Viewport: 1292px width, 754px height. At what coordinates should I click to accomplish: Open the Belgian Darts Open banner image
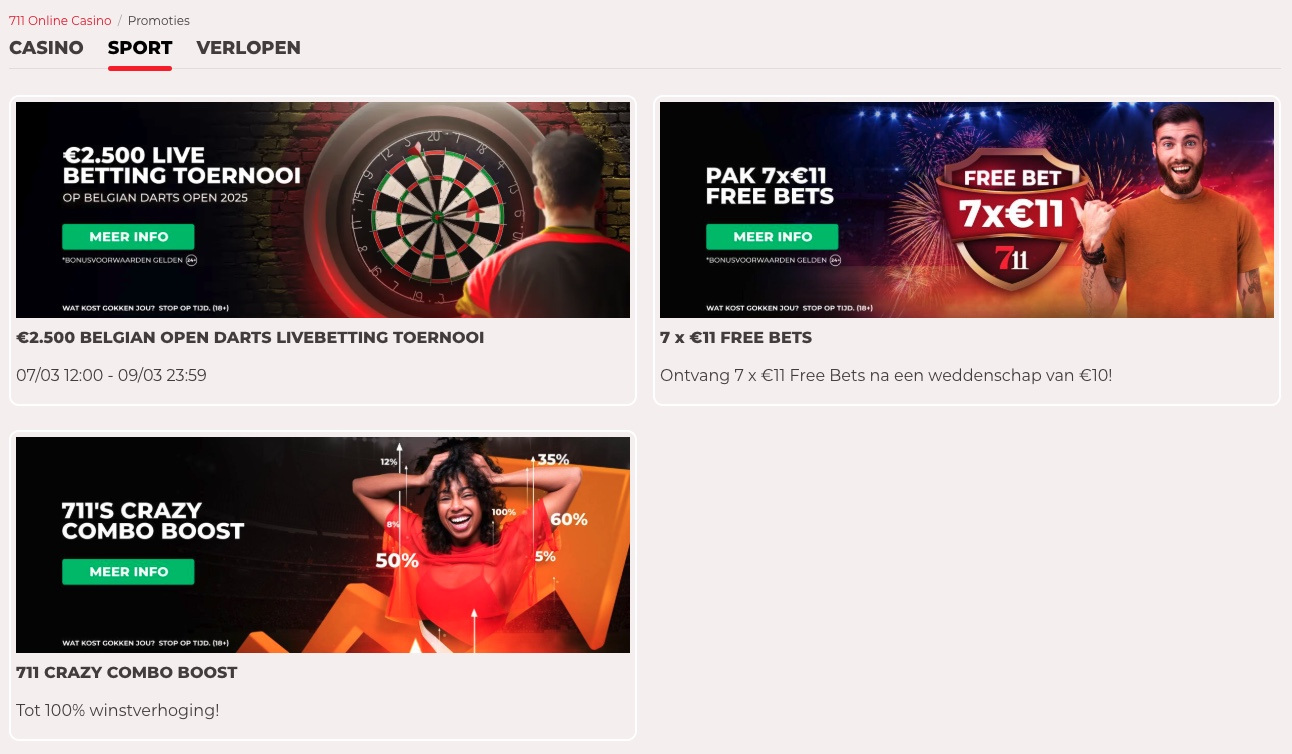click(323, 210)
